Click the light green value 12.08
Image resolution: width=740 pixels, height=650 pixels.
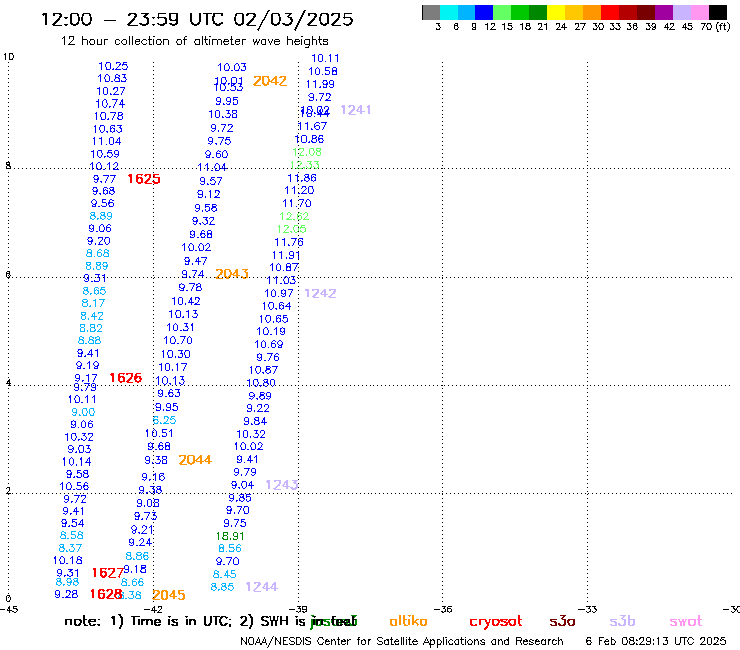click(307, 152)
